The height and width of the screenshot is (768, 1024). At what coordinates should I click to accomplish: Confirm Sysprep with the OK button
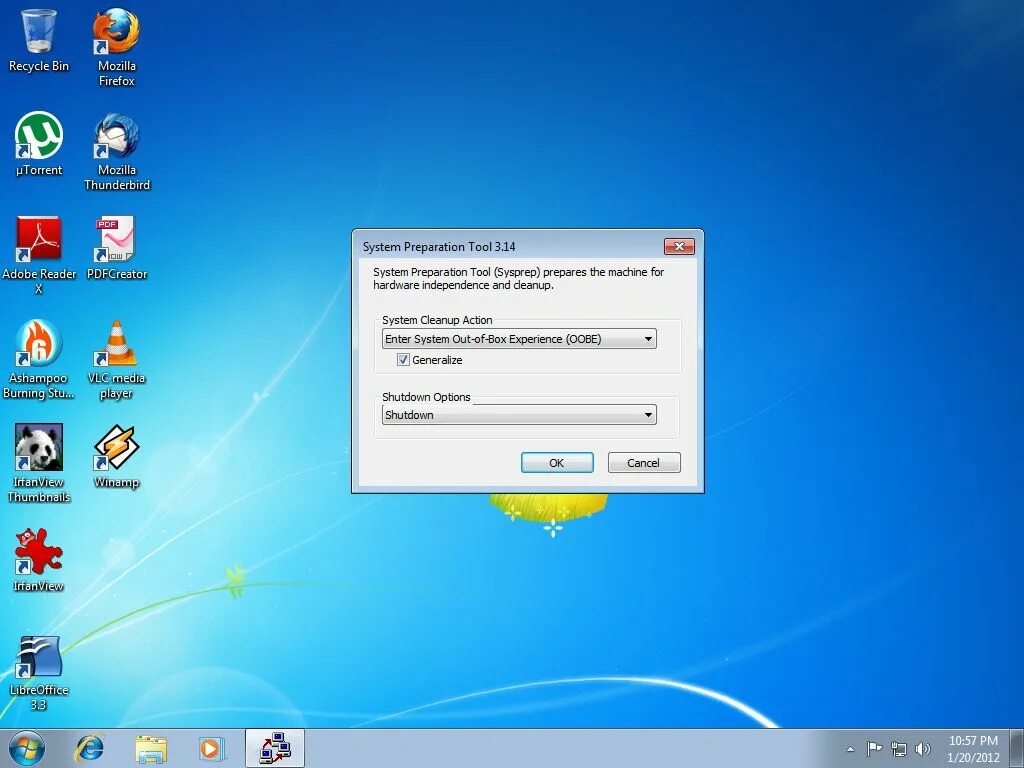(x=557, y=462)
